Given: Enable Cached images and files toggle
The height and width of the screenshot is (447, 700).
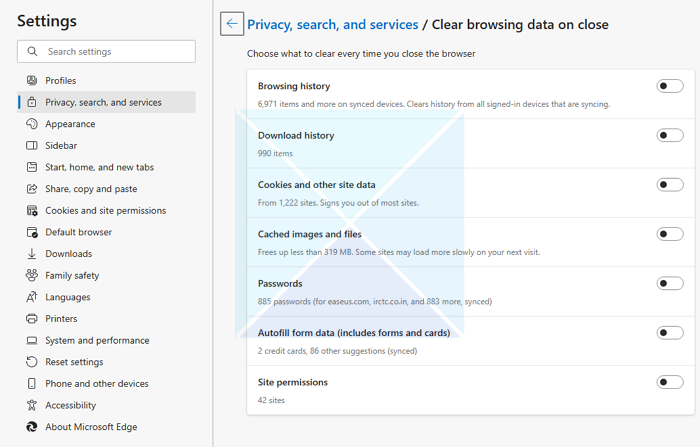Looking at the screenshot, I should (x=670, y=234).
